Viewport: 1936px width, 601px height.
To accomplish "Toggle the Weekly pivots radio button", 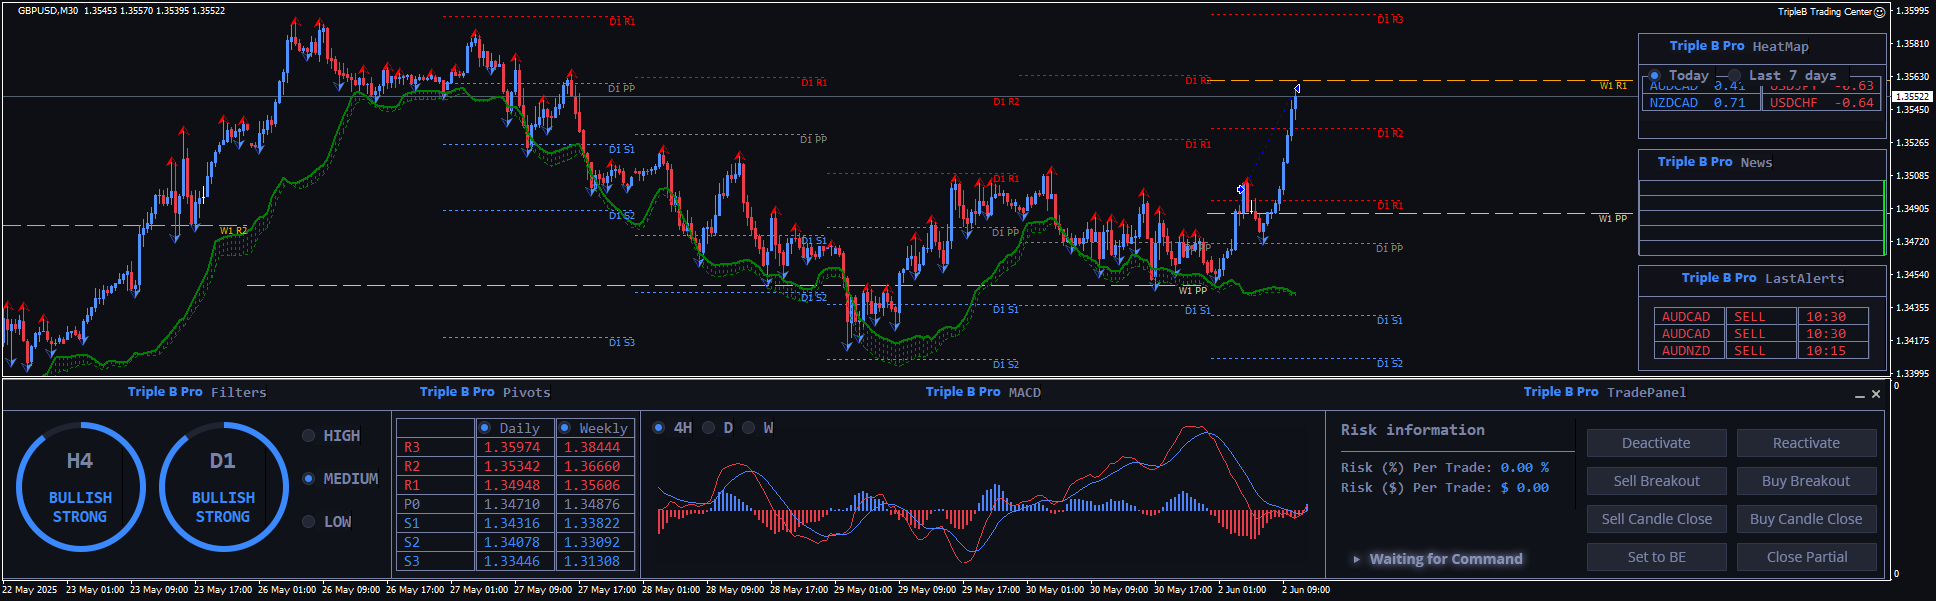I will [x=565, y=428].
